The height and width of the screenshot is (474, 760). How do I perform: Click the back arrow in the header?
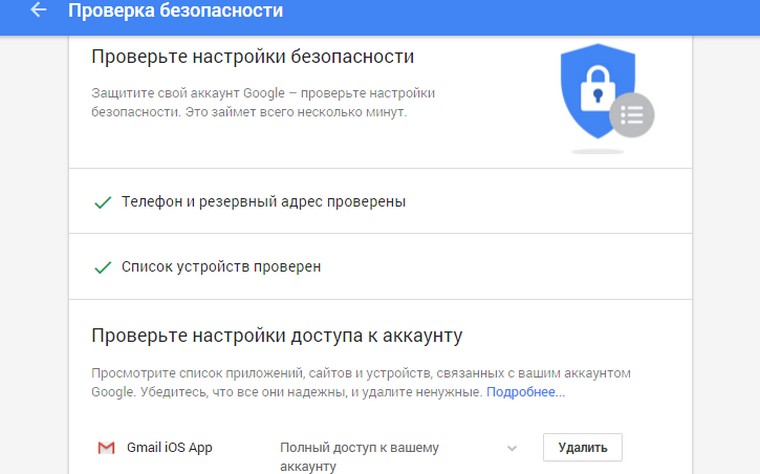point(39,11)
